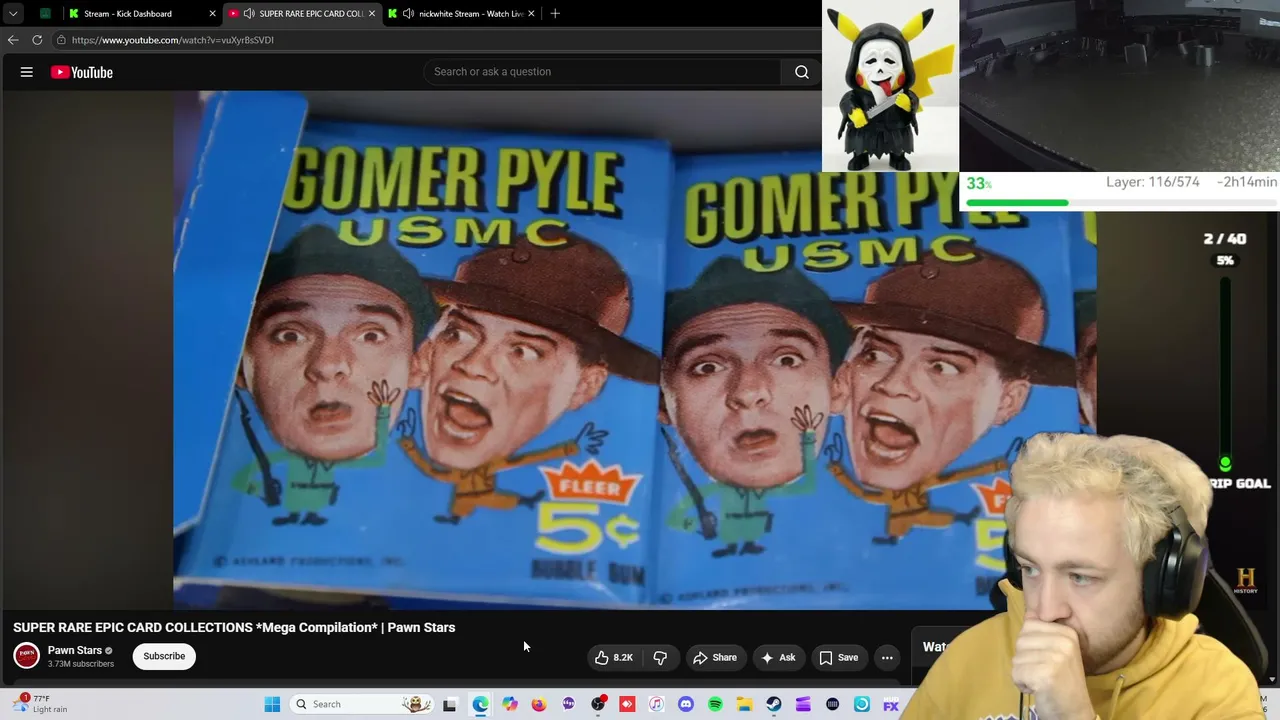Open the FX app on the taskbar
The height and width of the screenshot is (720, 1280).
891,704
